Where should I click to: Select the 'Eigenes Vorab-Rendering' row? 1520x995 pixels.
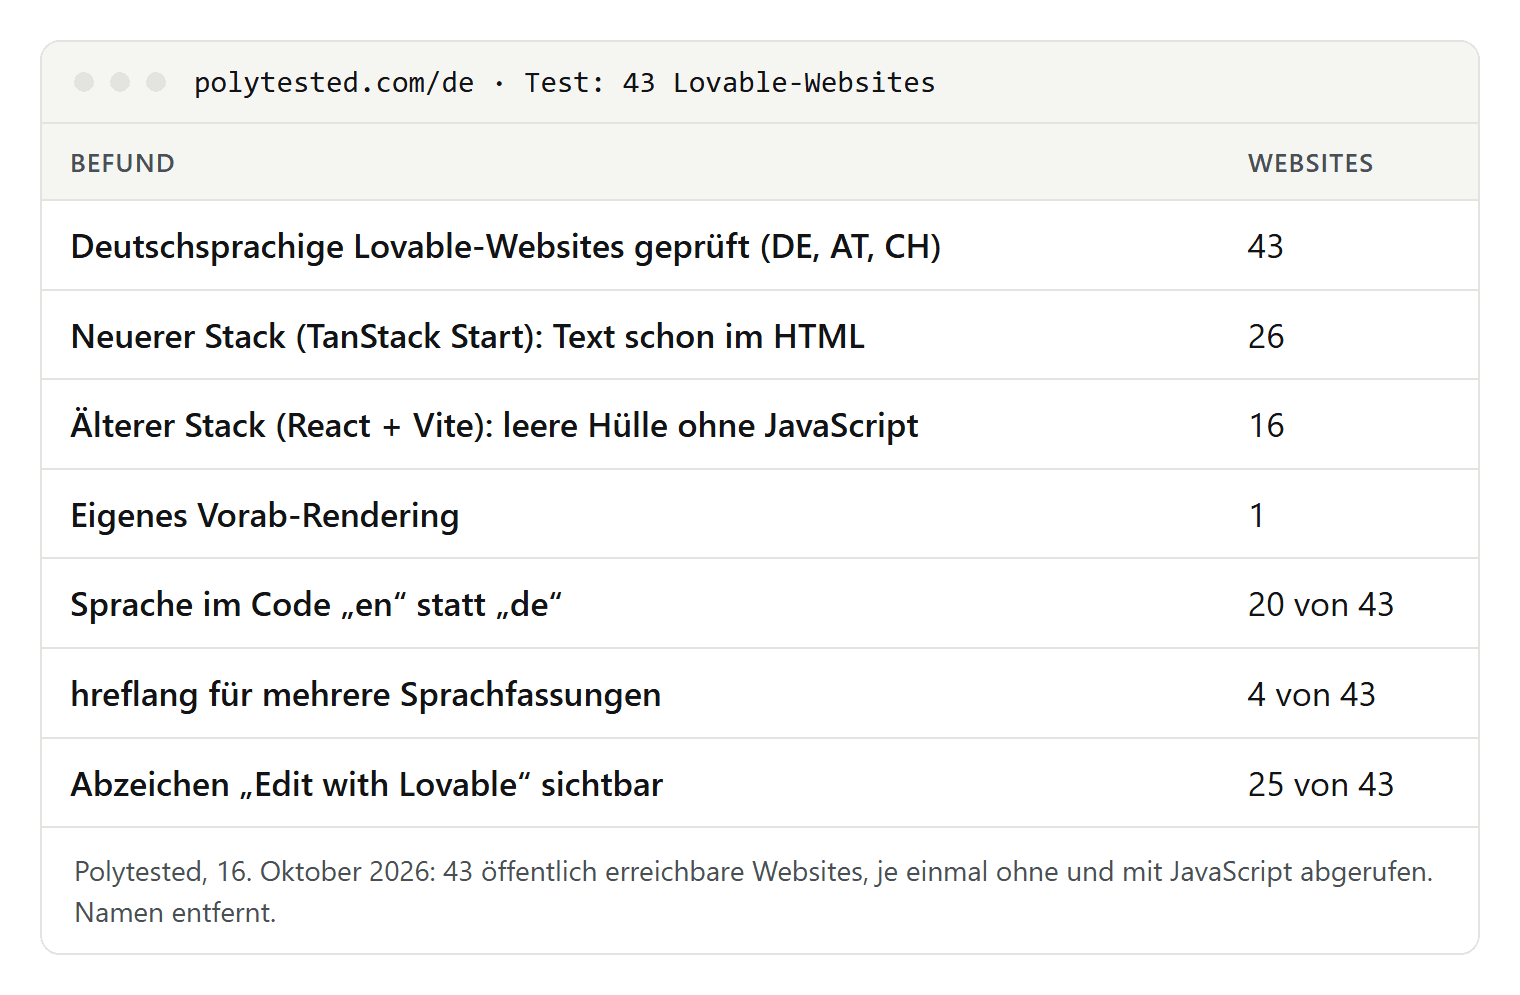(760, 515)
